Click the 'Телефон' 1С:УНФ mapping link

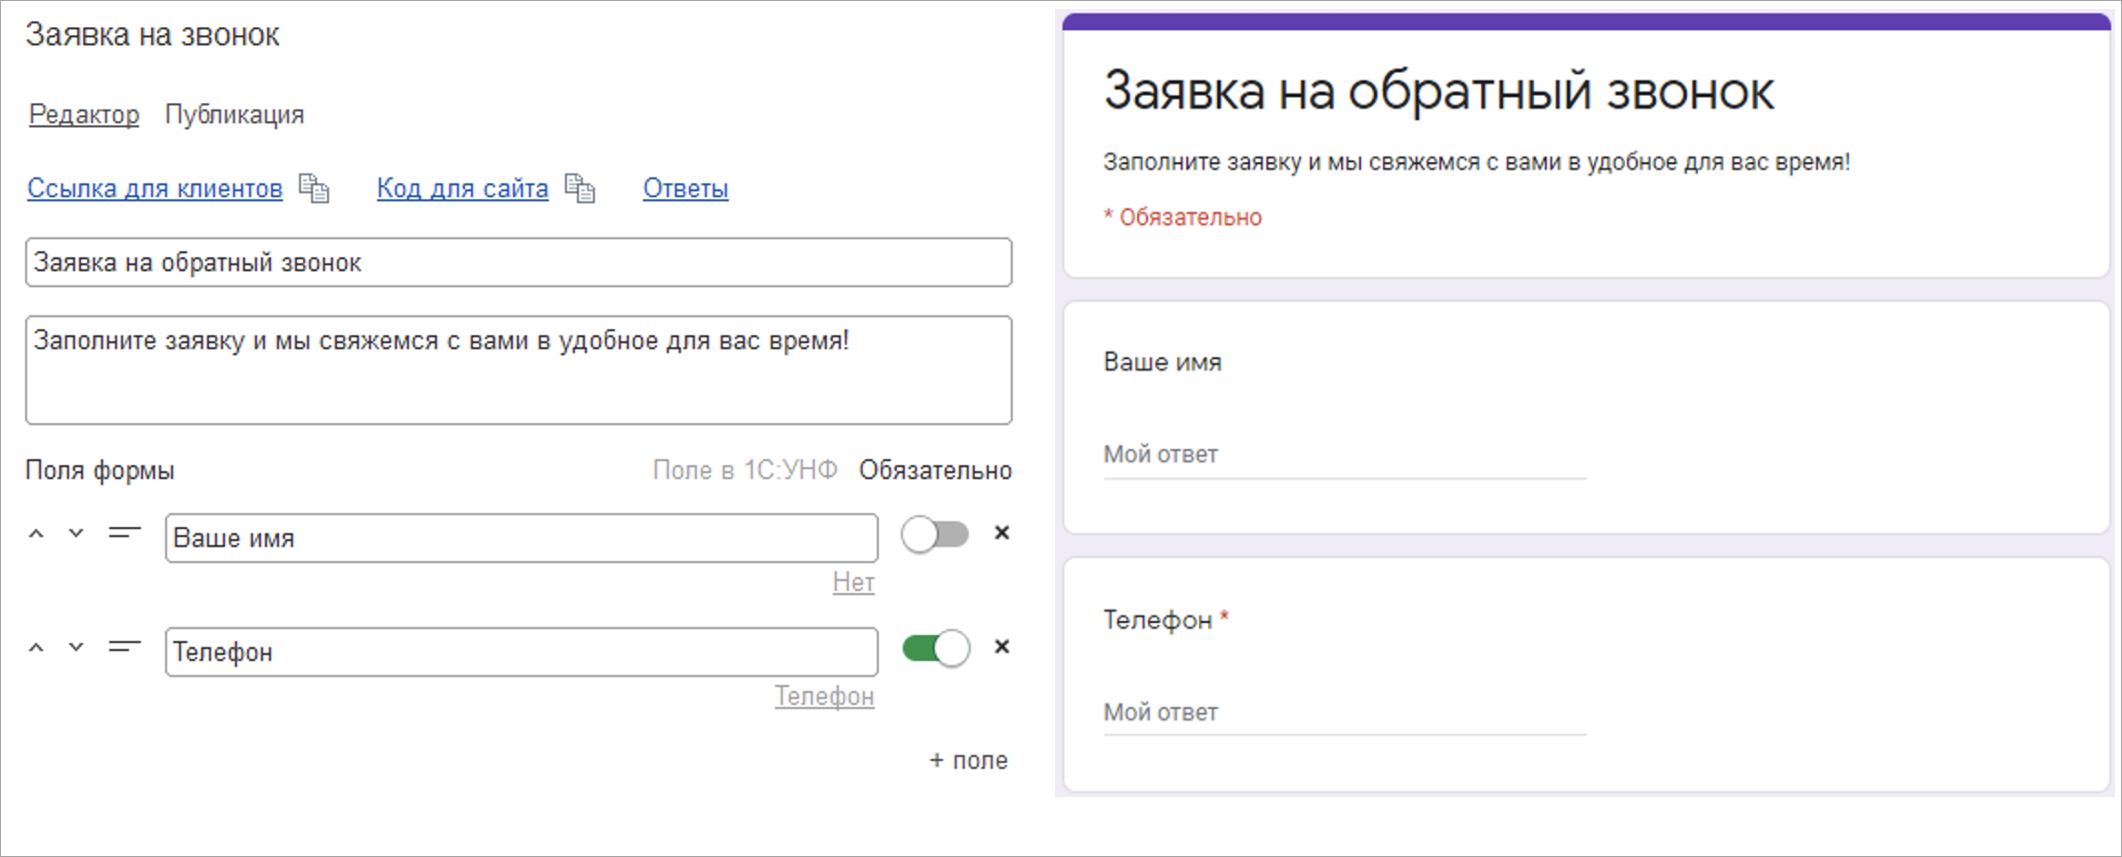tap(825, 696)
